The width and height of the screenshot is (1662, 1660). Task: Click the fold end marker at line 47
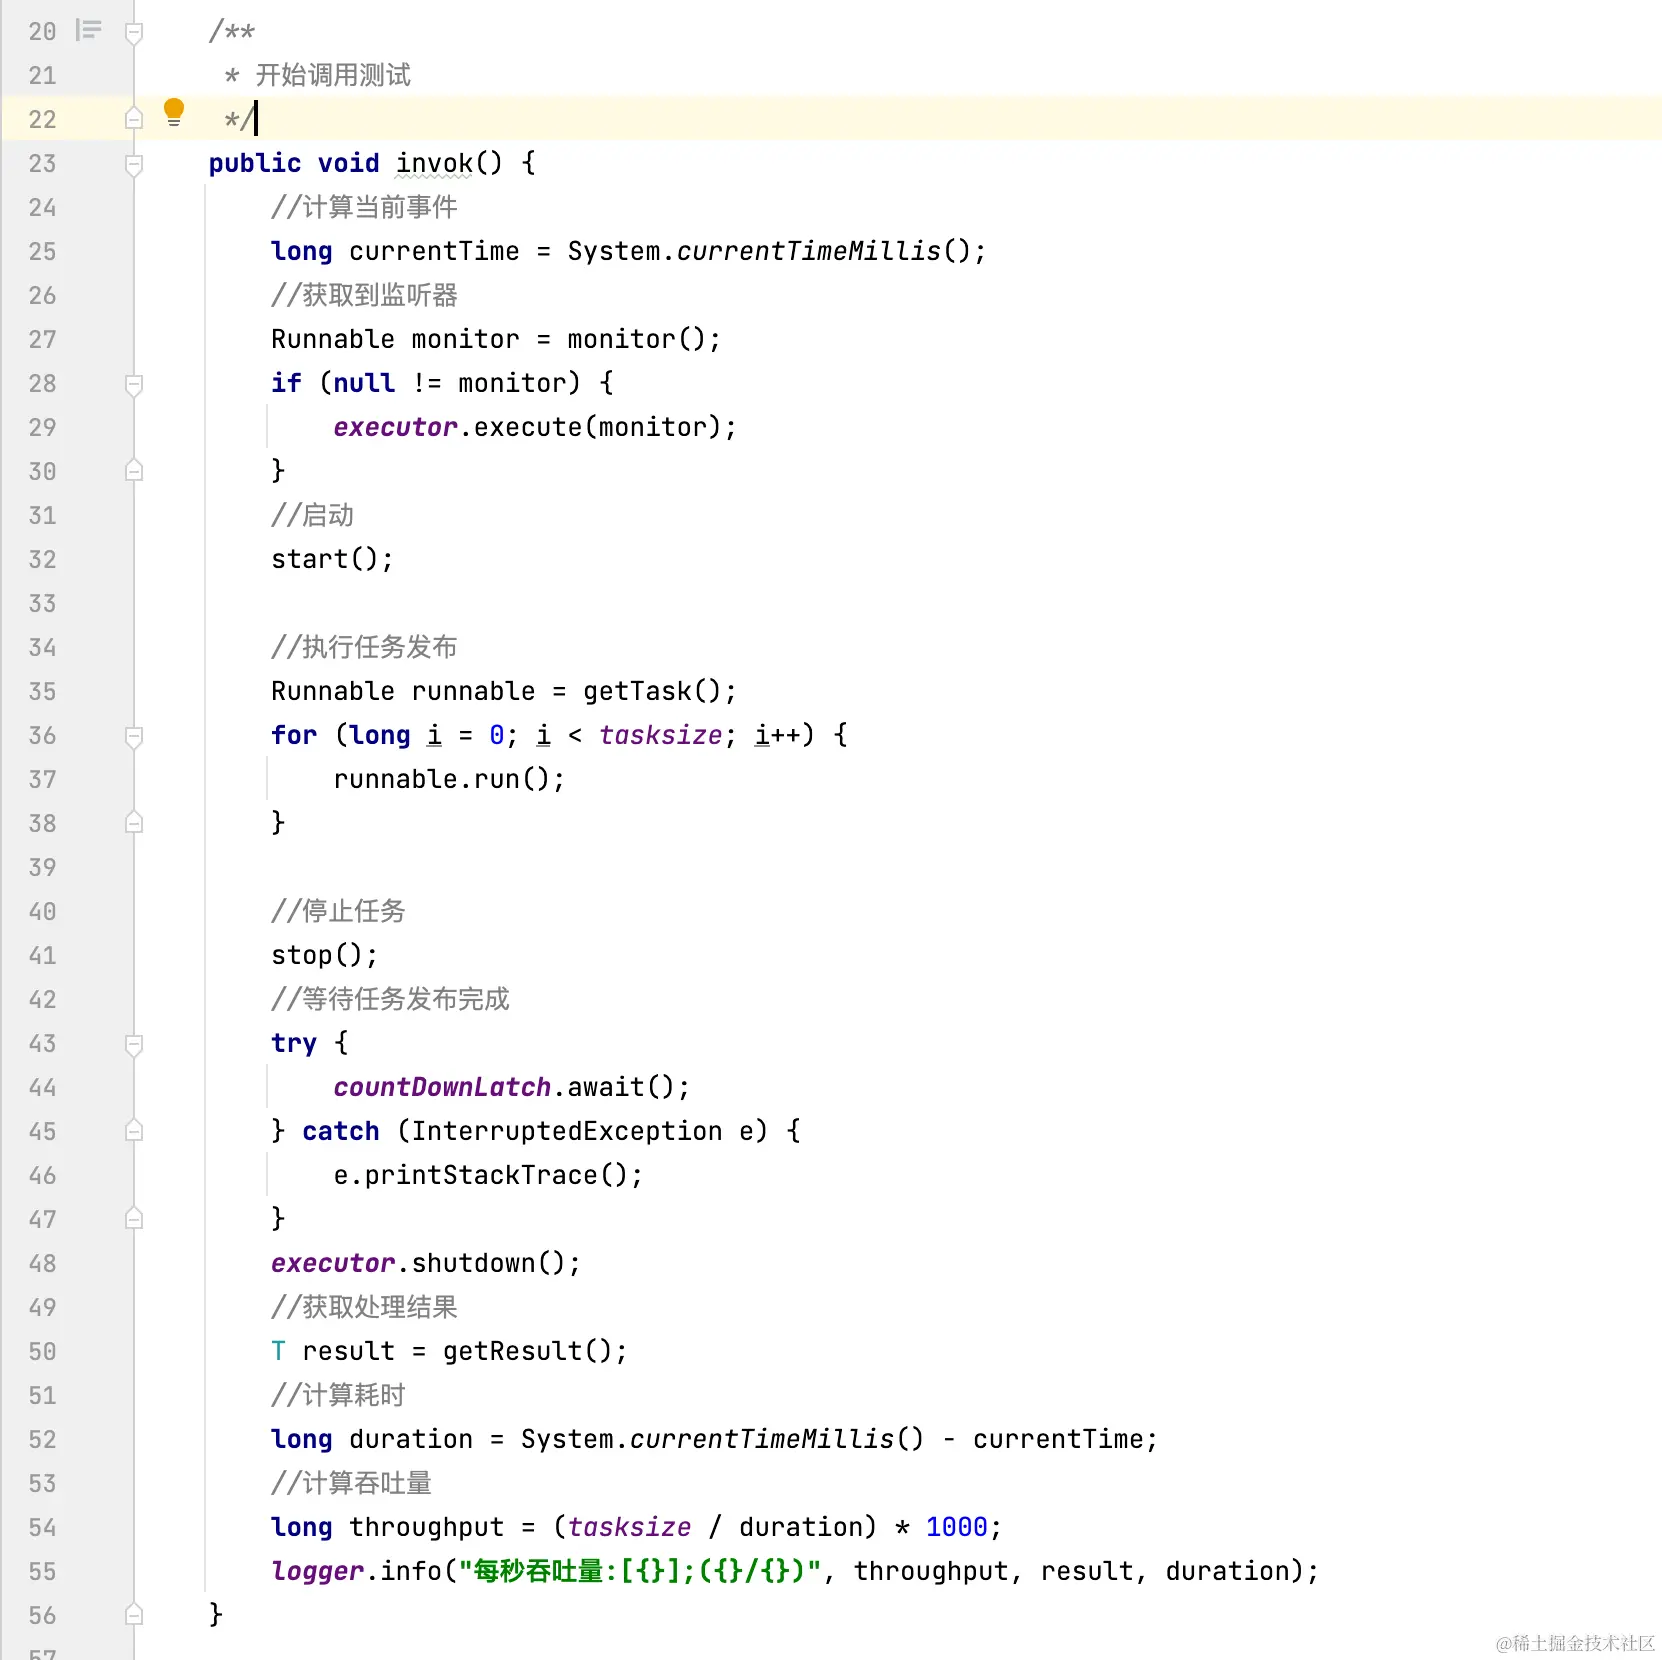coord(134,1218)
